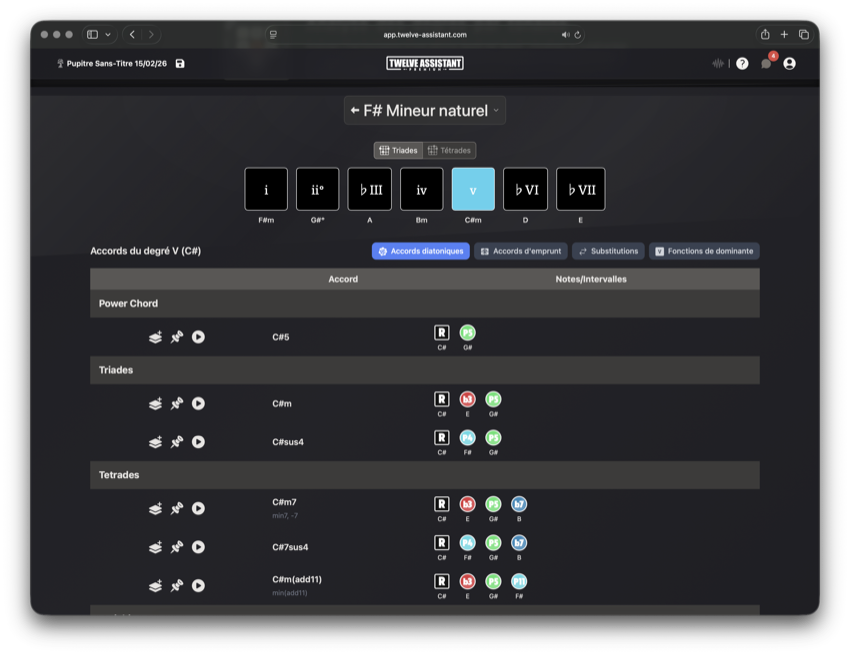The width and height of the screenshot is (850, 655).
Task: Open the user account profile icon
Action: click(x=790, y=64)
